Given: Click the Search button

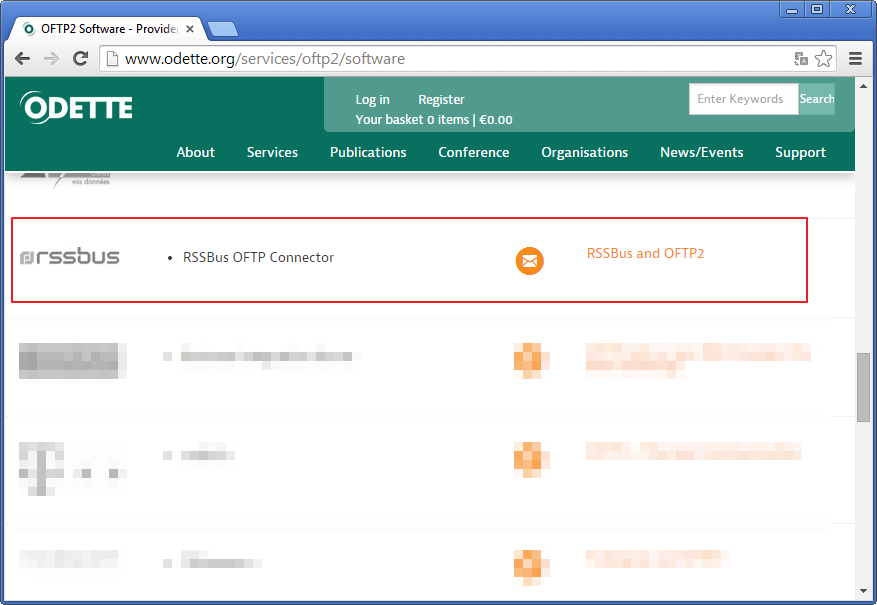Looking at the screenshot, I should tap(817, 99).
